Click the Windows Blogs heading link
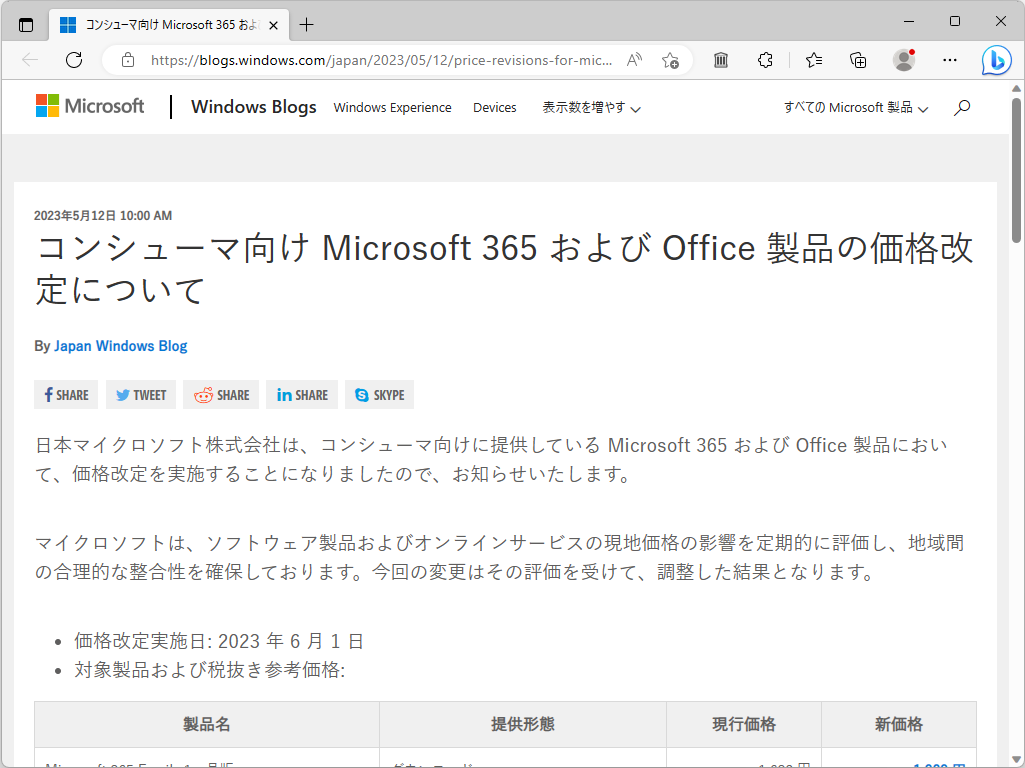Viewport: 1025px width, 768px height. (x=253, y=107)
